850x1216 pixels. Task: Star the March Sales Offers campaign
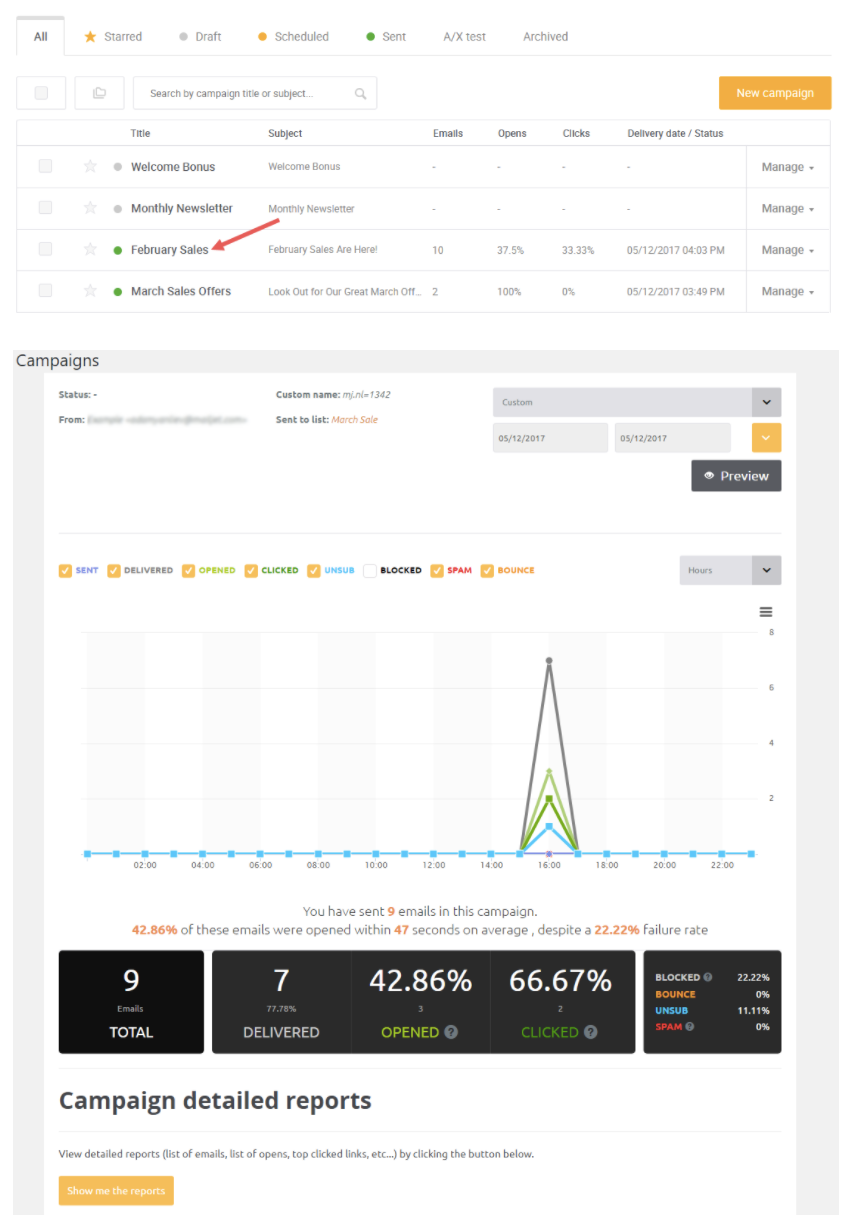pos(90,291)
